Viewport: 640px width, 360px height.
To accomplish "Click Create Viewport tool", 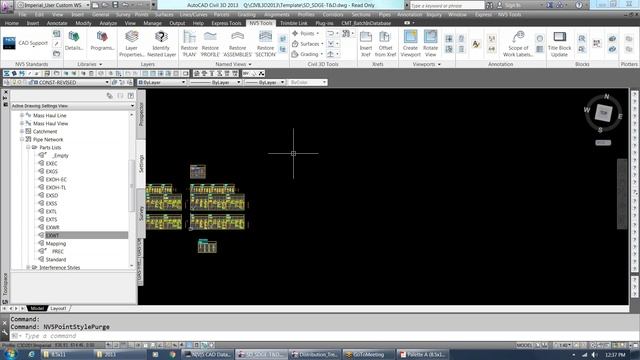I will [410, 43].
